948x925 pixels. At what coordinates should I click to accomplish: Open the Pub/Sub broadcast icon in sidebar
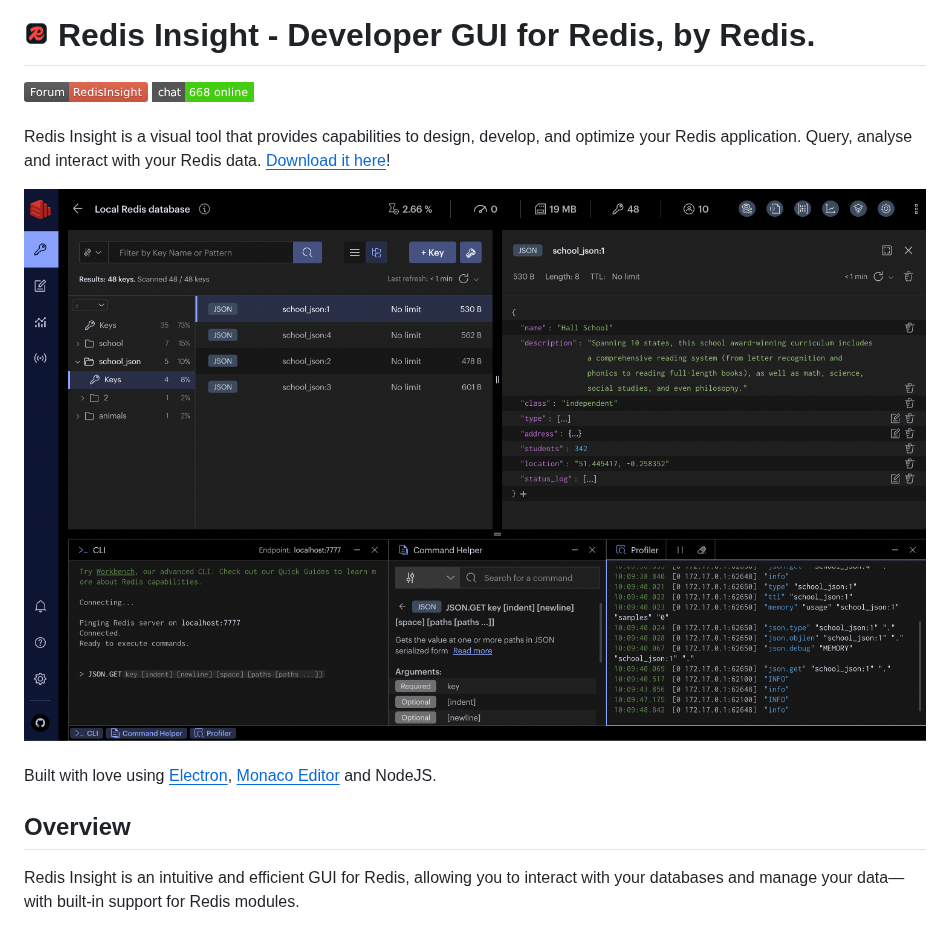[41, 358]
